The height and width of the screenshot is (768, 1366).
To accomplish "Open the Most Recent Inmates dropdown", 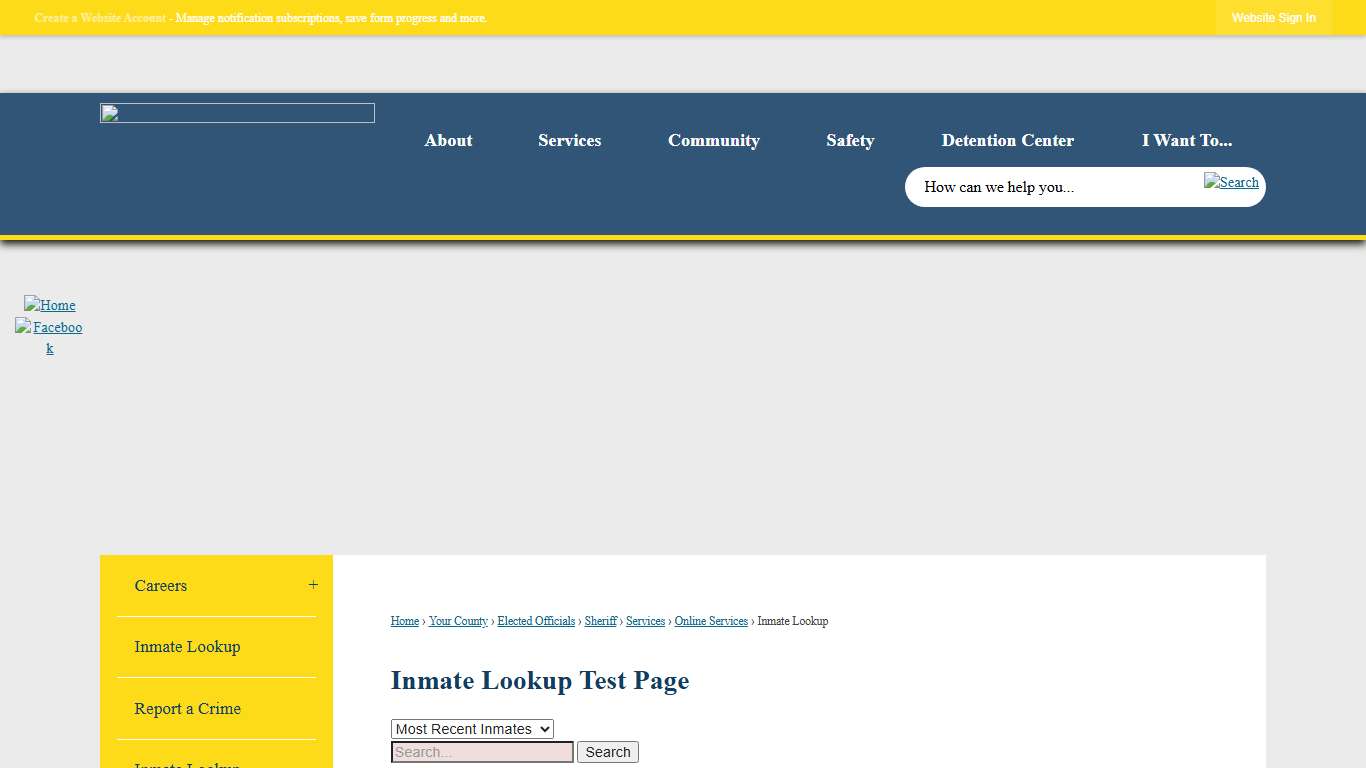I will [472, 728].
